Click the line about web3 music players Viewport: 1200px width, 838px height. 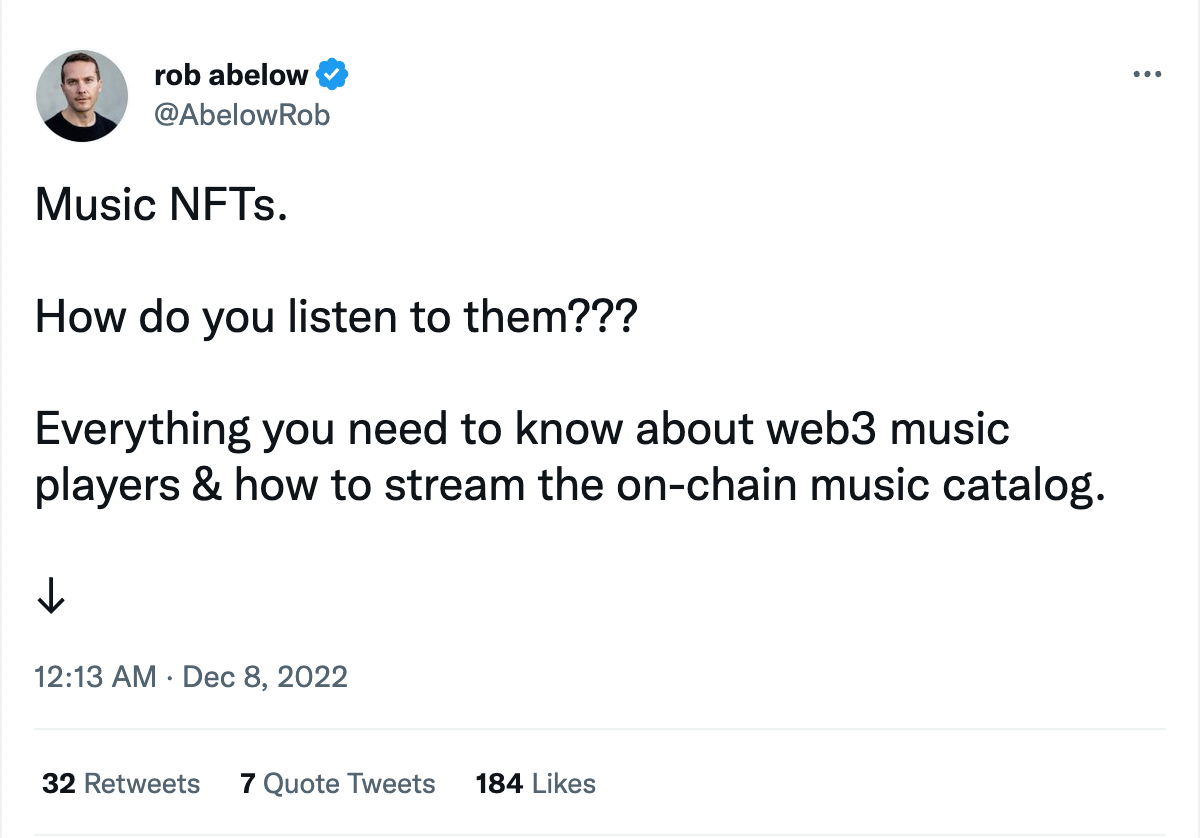pos(522,427)
